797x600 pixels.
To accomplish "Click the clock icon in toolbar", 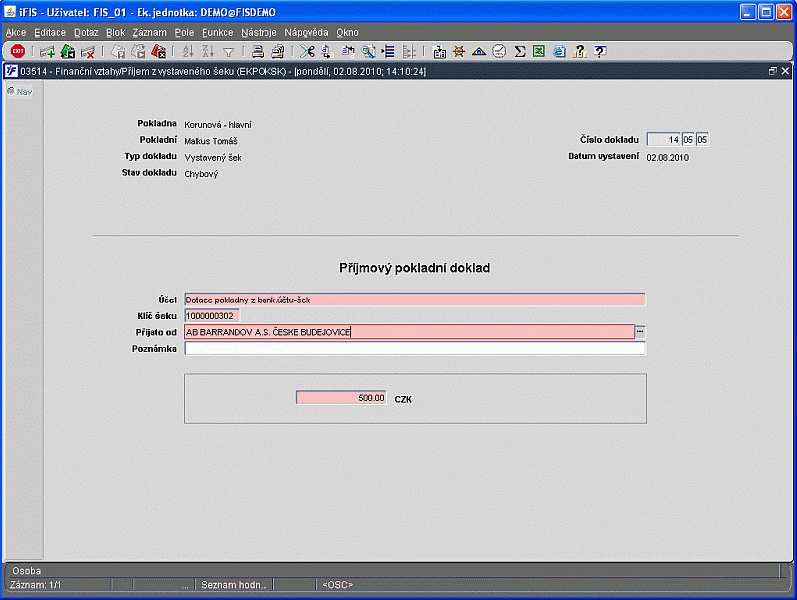I will click(499, 51).
